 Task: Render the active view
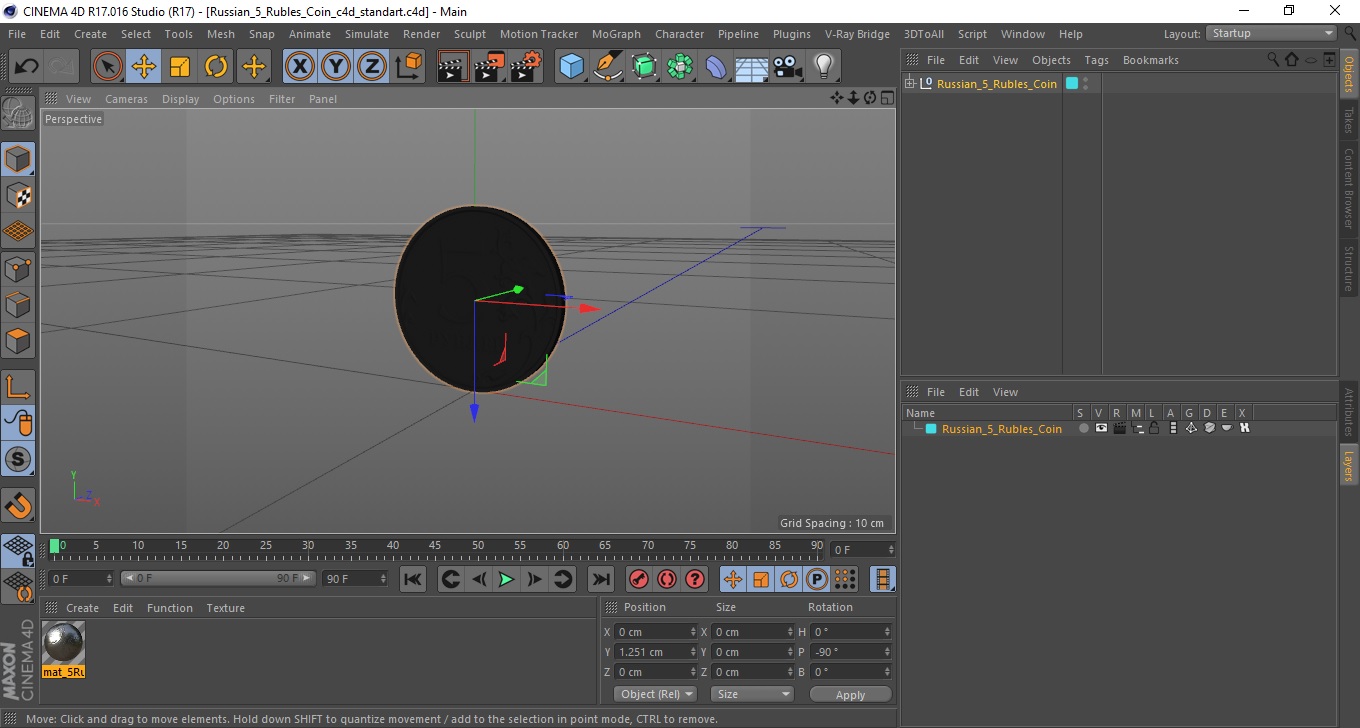(453, 67)
